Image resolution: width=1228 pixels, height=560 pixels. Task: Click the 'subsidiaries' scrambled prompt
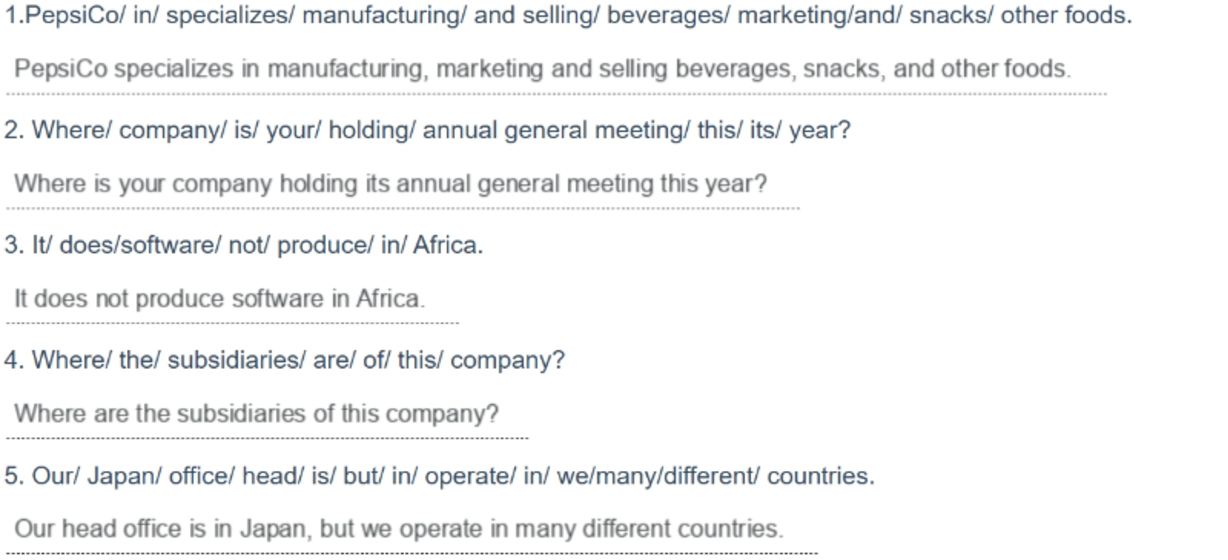pyautogui.click(x=285, y=361)
